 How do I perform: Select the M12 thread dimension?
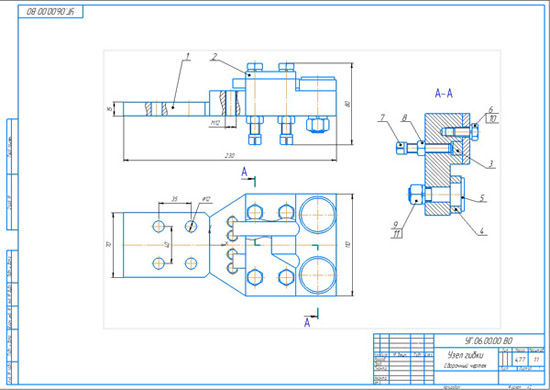click(x=215, y=123)
